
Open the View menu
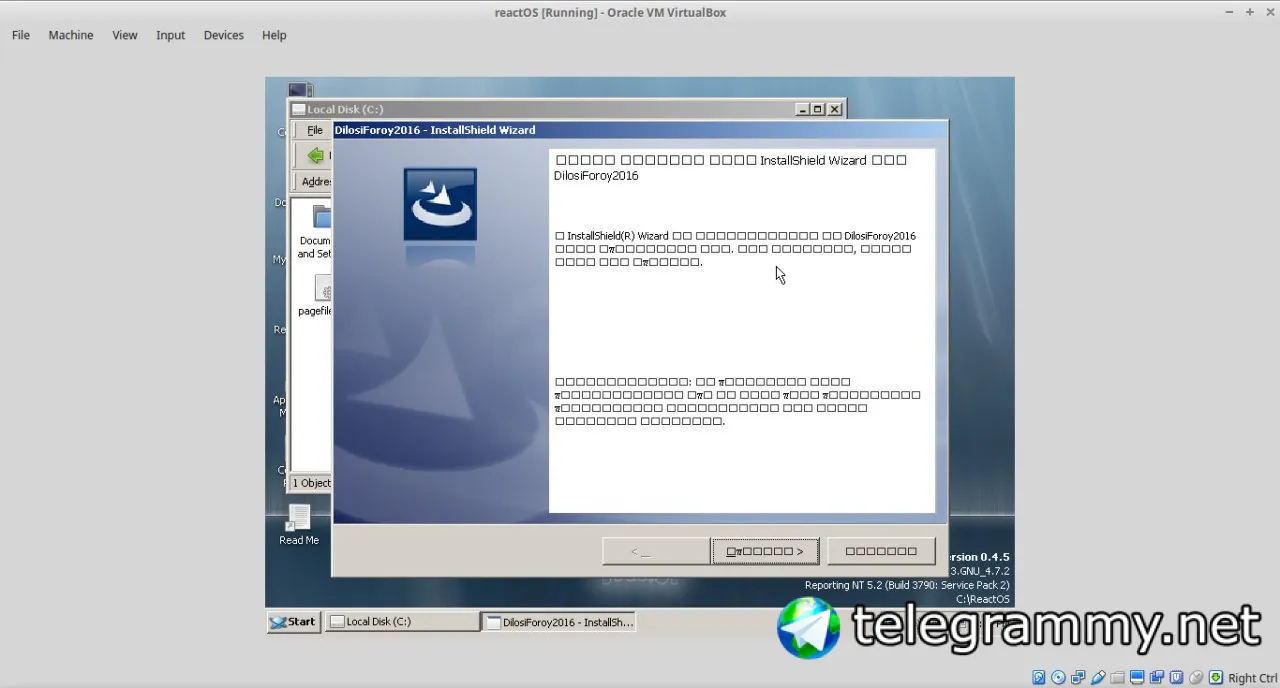(125, 35)
